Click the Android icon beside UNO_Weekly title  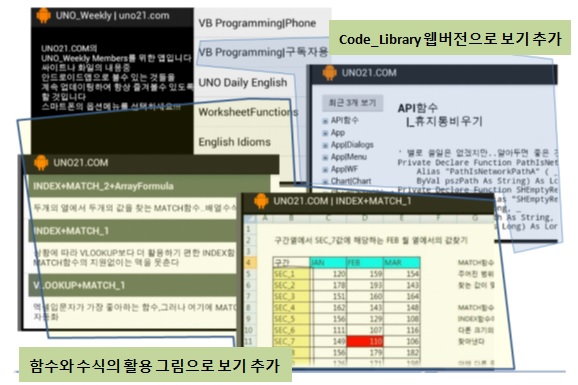pyautogui.click(x=43, y=16)
